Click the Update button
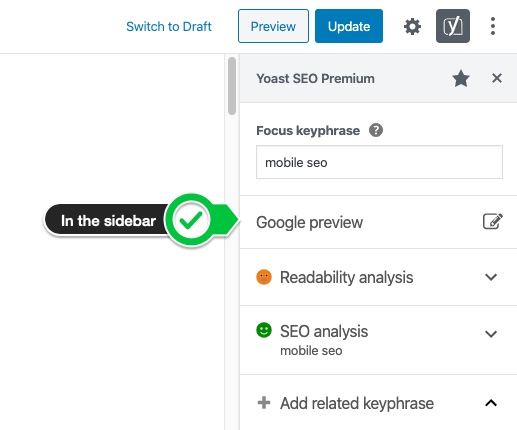 coord(349,26)
